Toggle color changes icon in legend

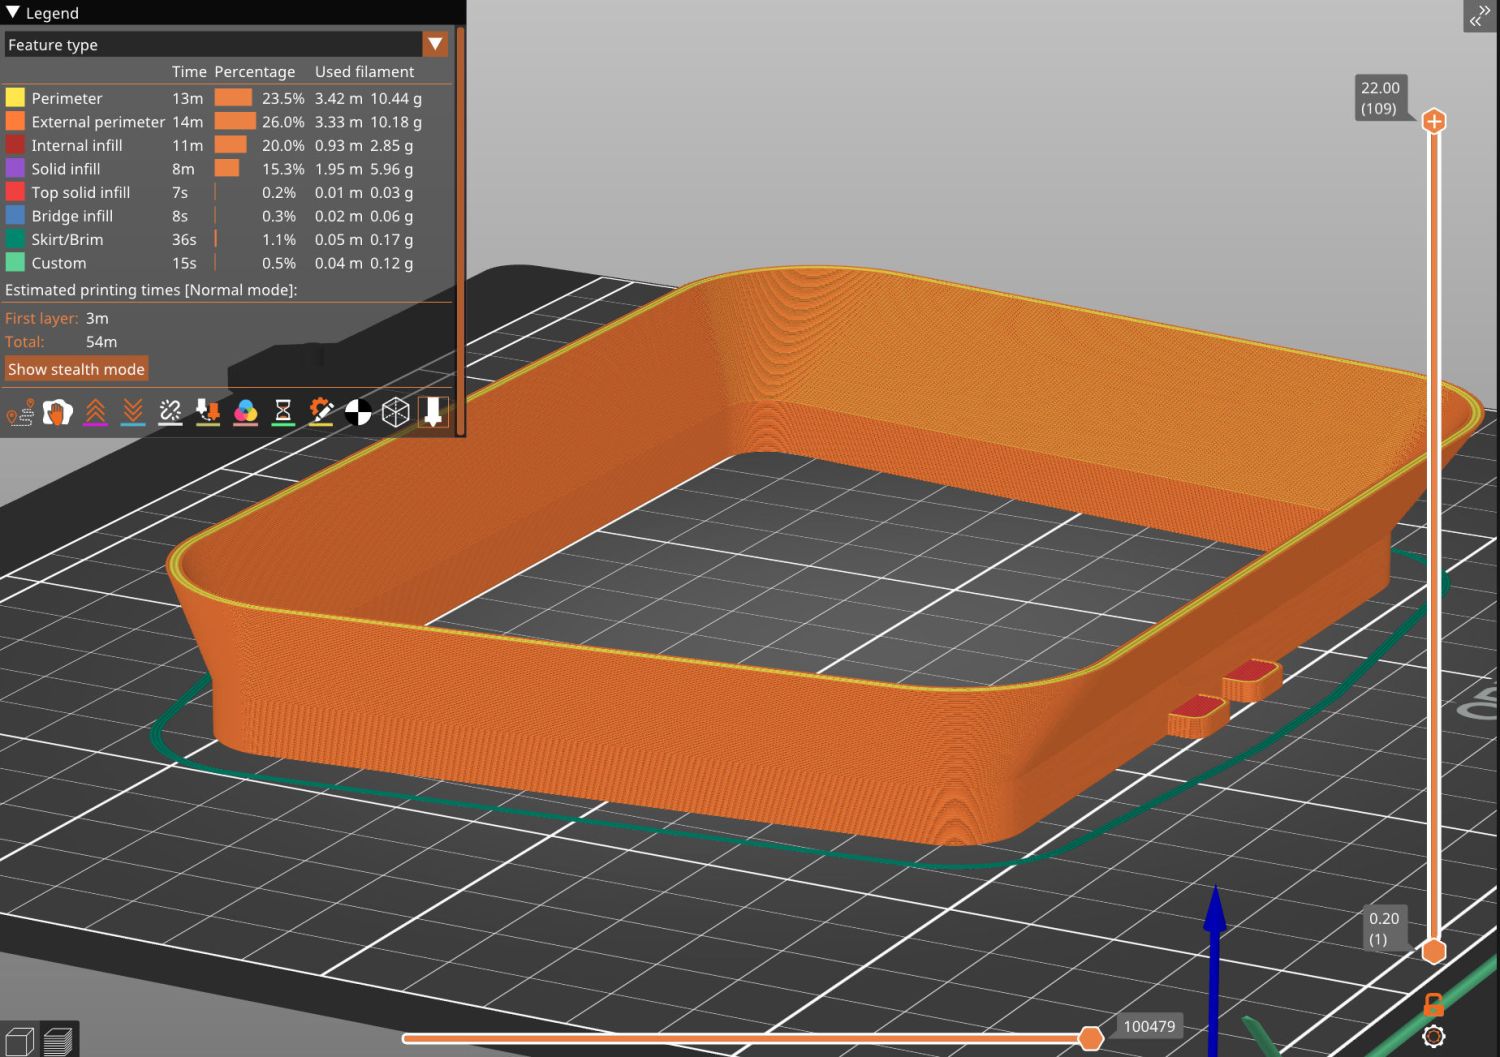[246, 412]
